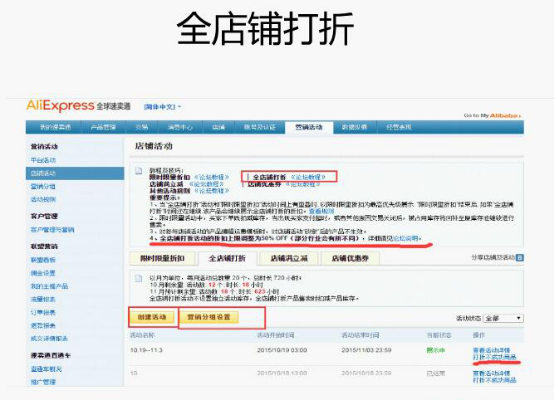Open the 经营表现 top navigation item
The height and width of the screenshot is (401, 555).
click(399, 127)
